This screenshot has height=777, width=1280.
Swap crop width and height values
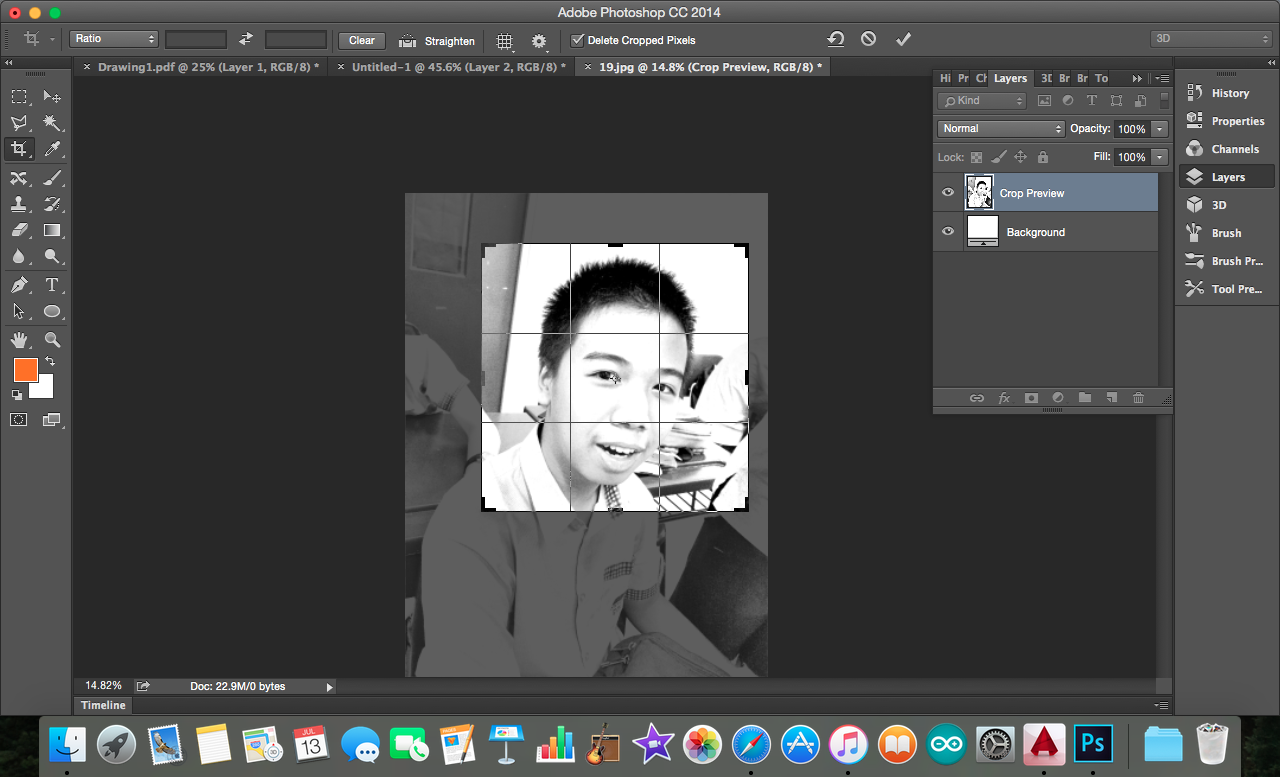(x=246, y=40)
